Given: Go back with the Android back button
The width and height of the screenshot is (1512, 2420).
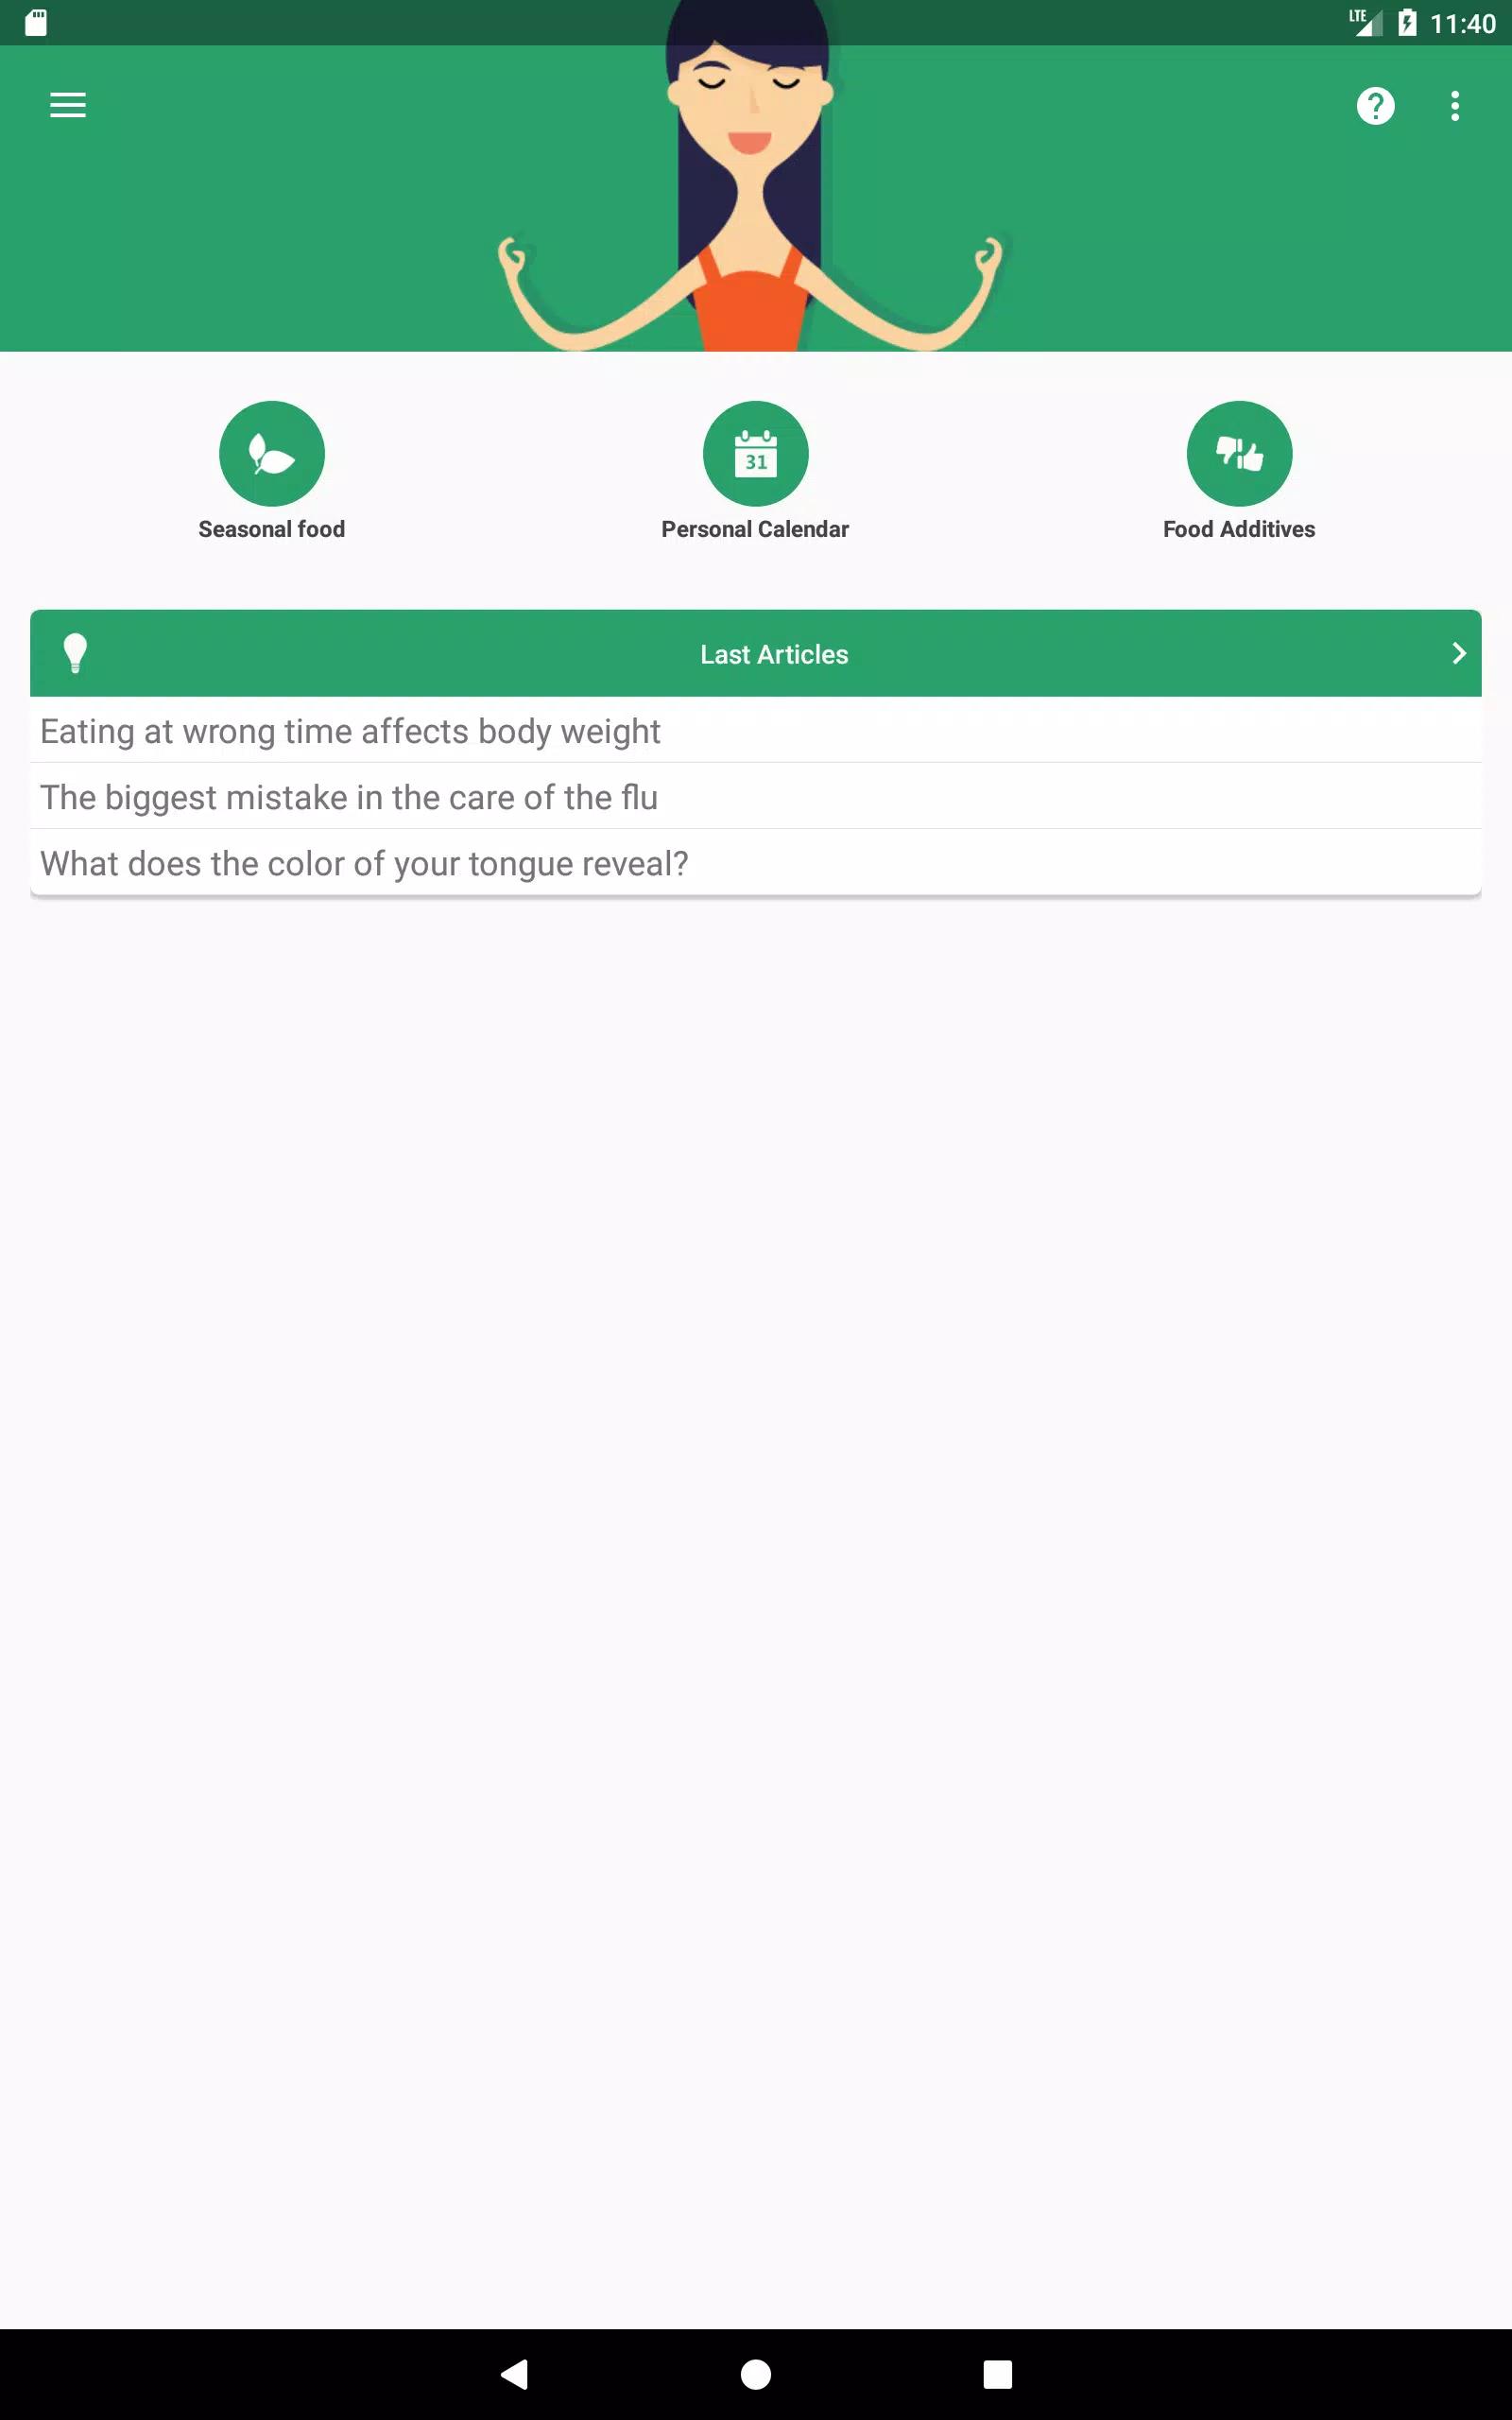Looking at the screenshot, I should pyautogui.click(x=514, y=2374).
